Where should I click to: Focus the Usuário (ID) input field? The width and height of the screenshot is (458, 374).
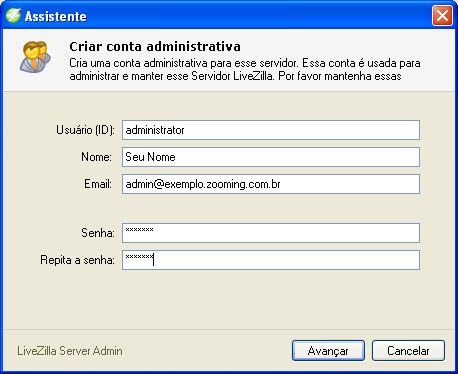point(271,130)
